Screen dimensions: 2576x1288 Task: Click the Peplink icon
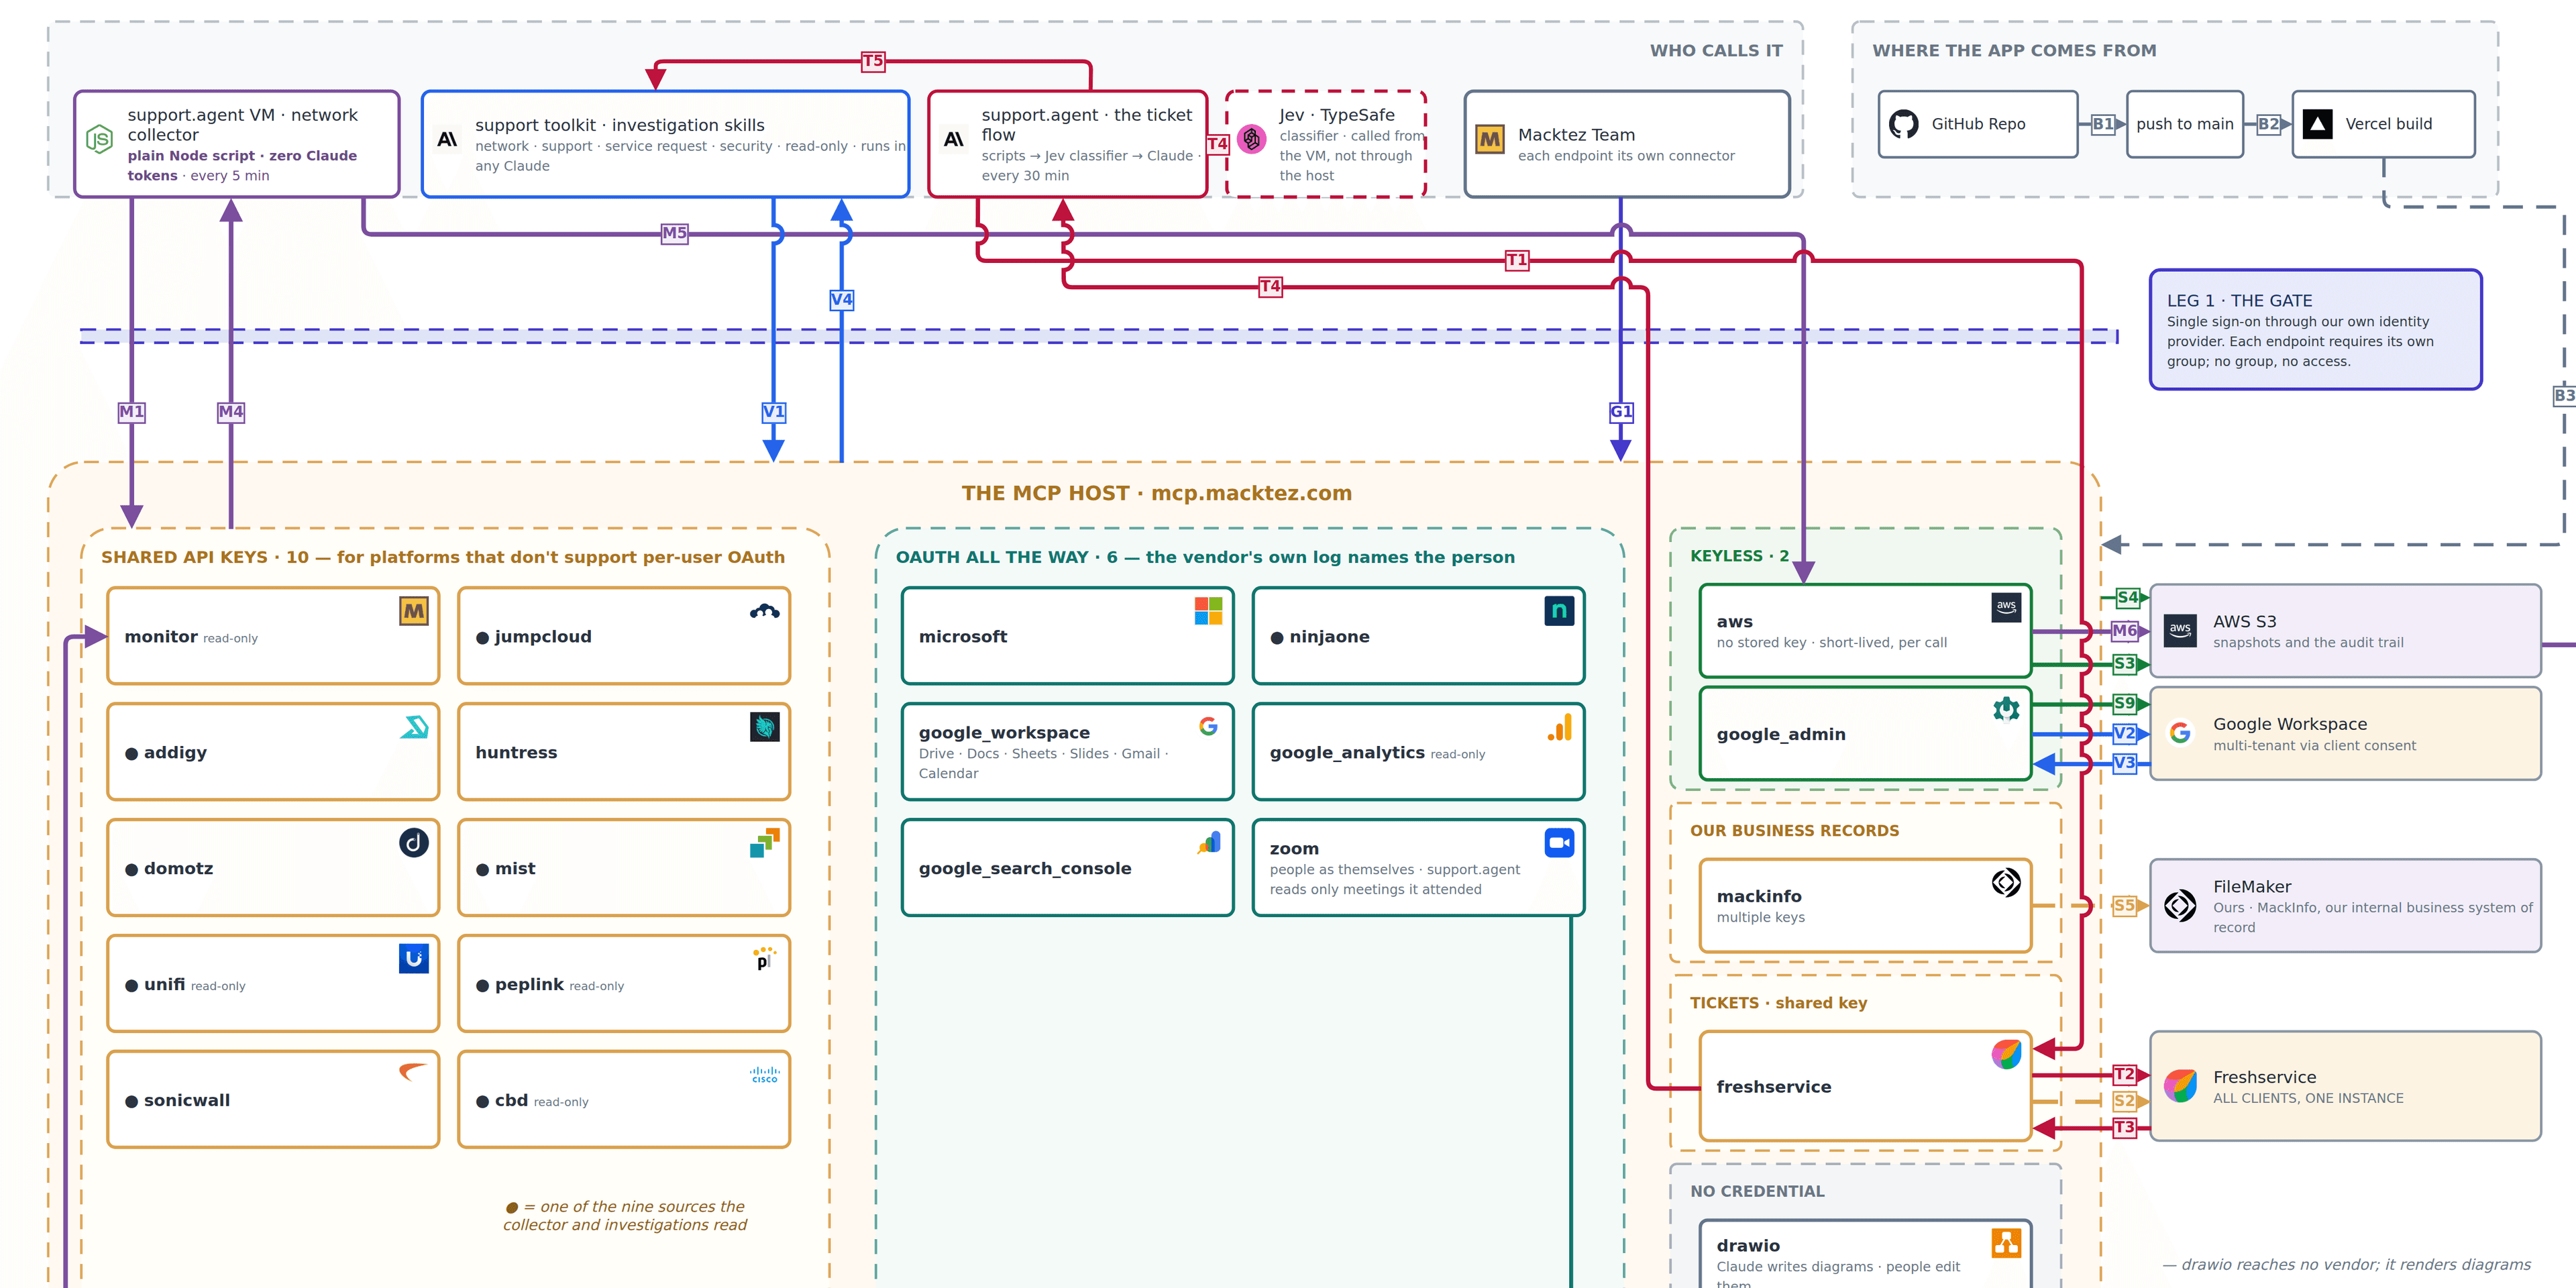coord(765,959)
